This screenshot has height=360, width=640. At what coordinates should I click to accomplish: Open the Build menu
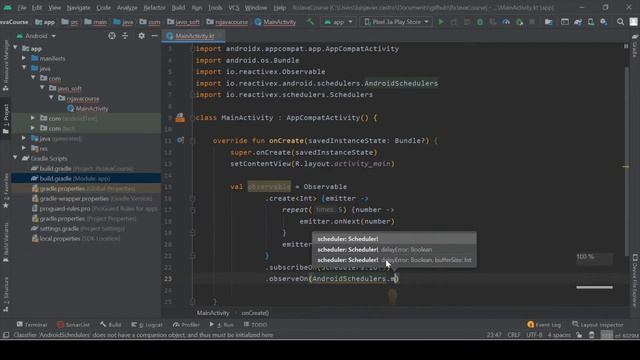point(178,8)
